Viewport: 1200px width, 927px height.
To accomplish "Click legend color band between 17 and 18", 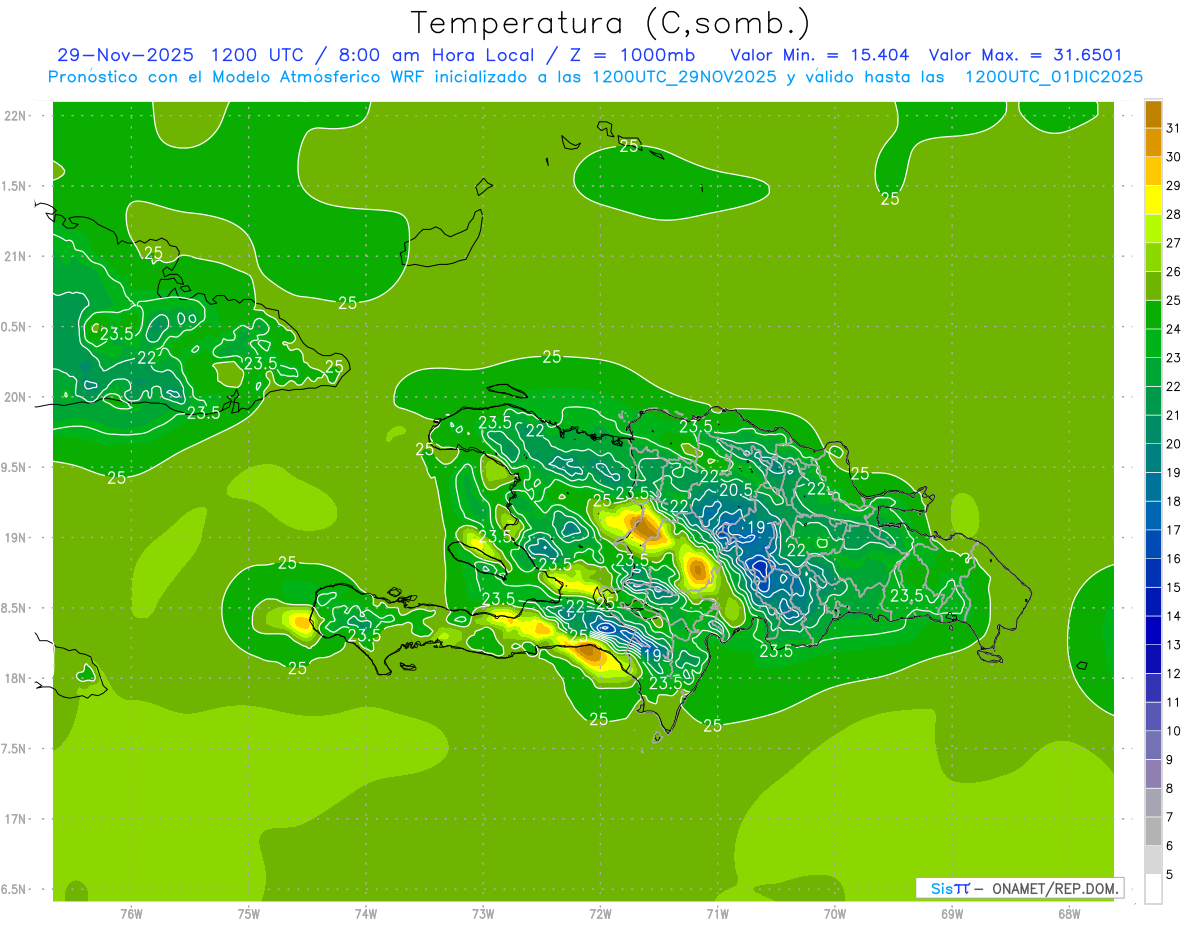I will (1153, 516).
